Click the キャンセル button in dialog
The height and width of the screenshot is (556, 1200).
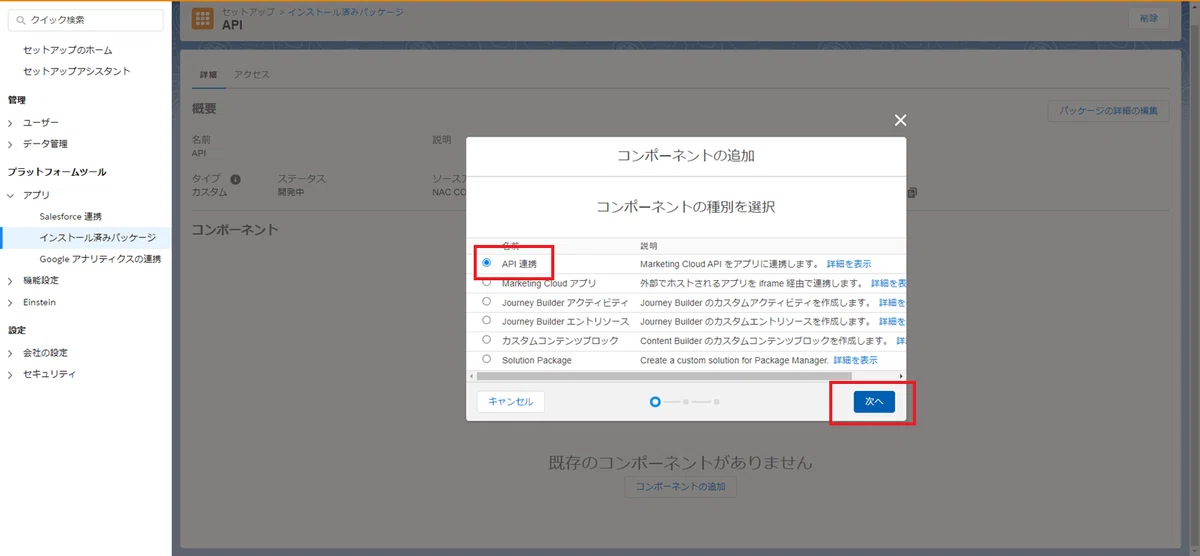tap(511, 401)
